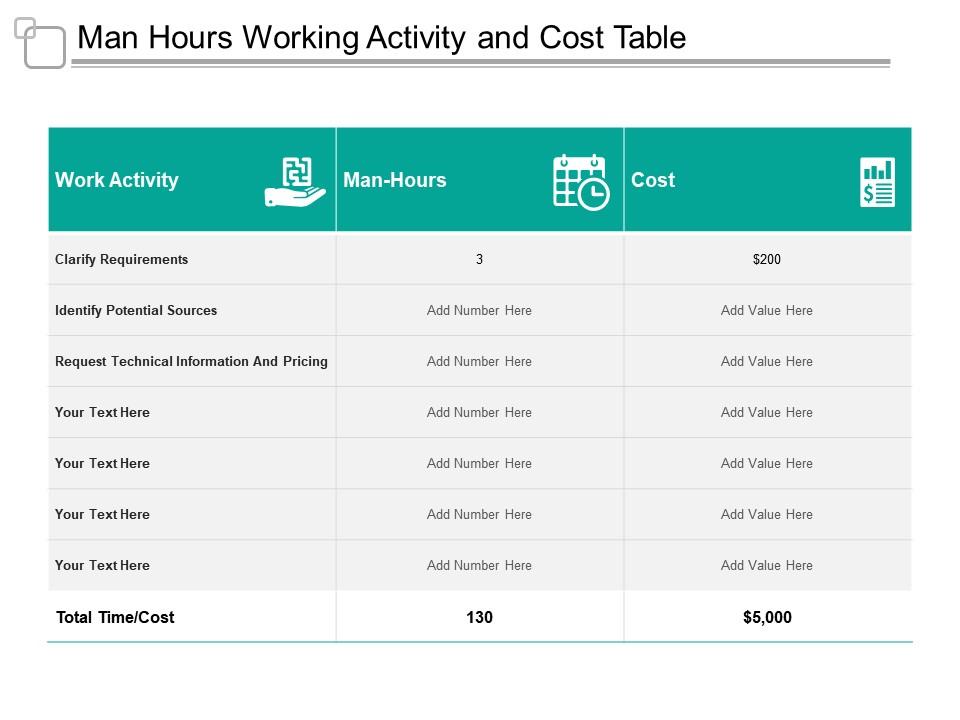Image resolution: width=960 pixels, height=720 pixels.
Task: Select the Work Activity column header
Action: tap(117, 180)
